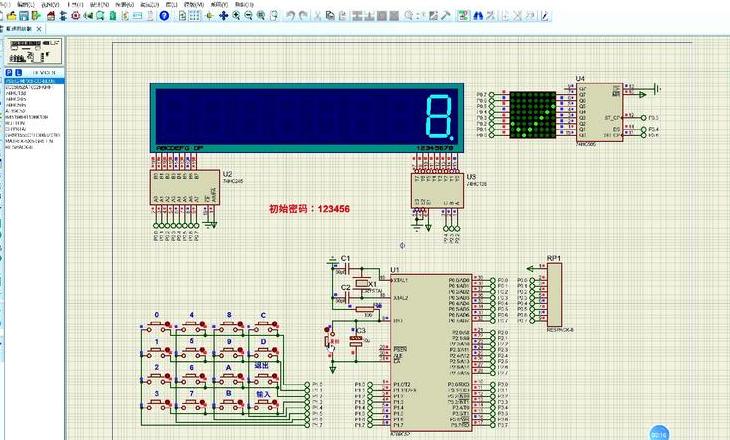Click keypad button labelled C
The height and width of the screenshot is (440, 730).
point(264,325)
